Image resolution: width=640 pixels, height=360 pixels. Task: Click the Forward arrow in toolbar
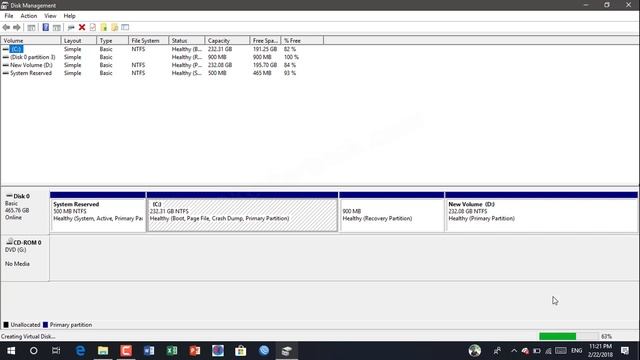tap(17, 27)
